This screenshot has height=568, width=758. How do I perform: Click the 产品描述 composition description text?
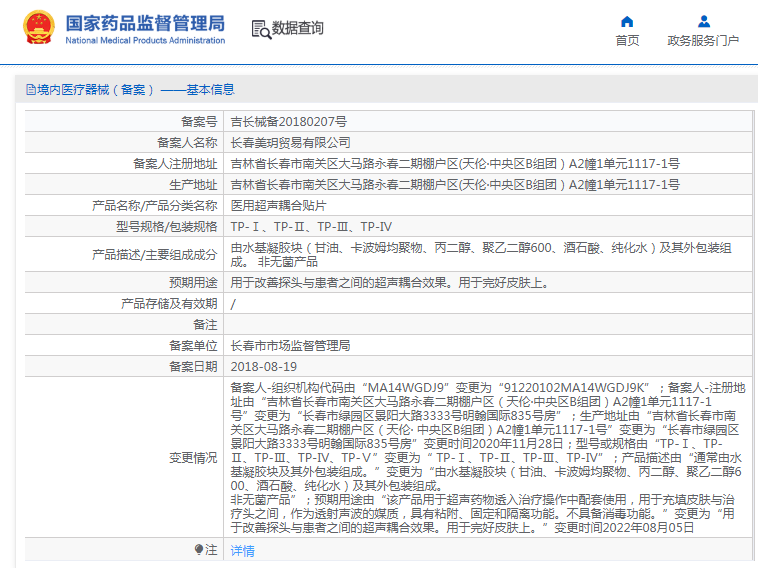coord(481,255)
